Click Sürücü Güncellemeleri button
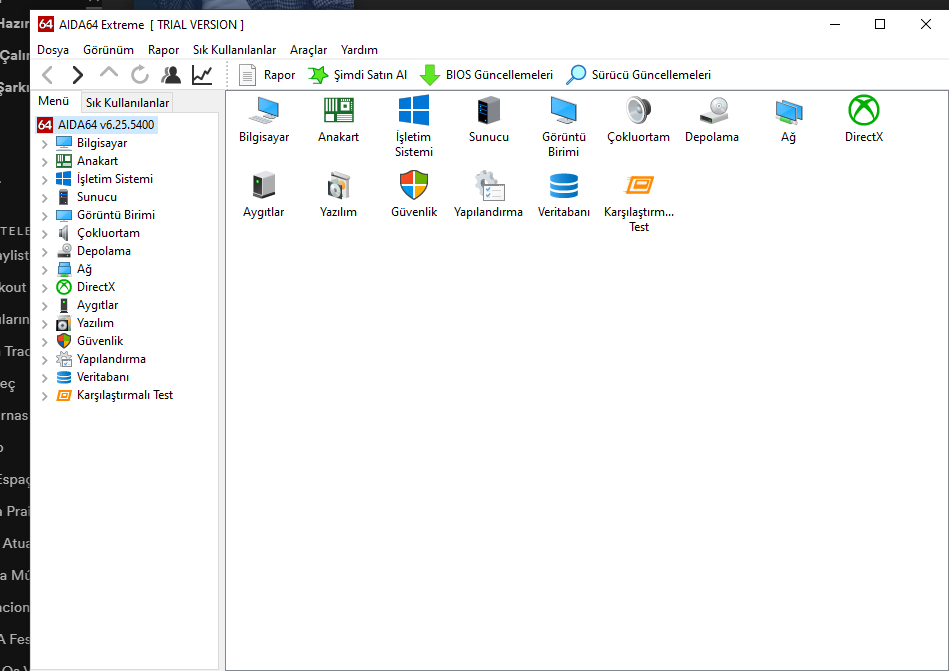 [x=639, y=75]
